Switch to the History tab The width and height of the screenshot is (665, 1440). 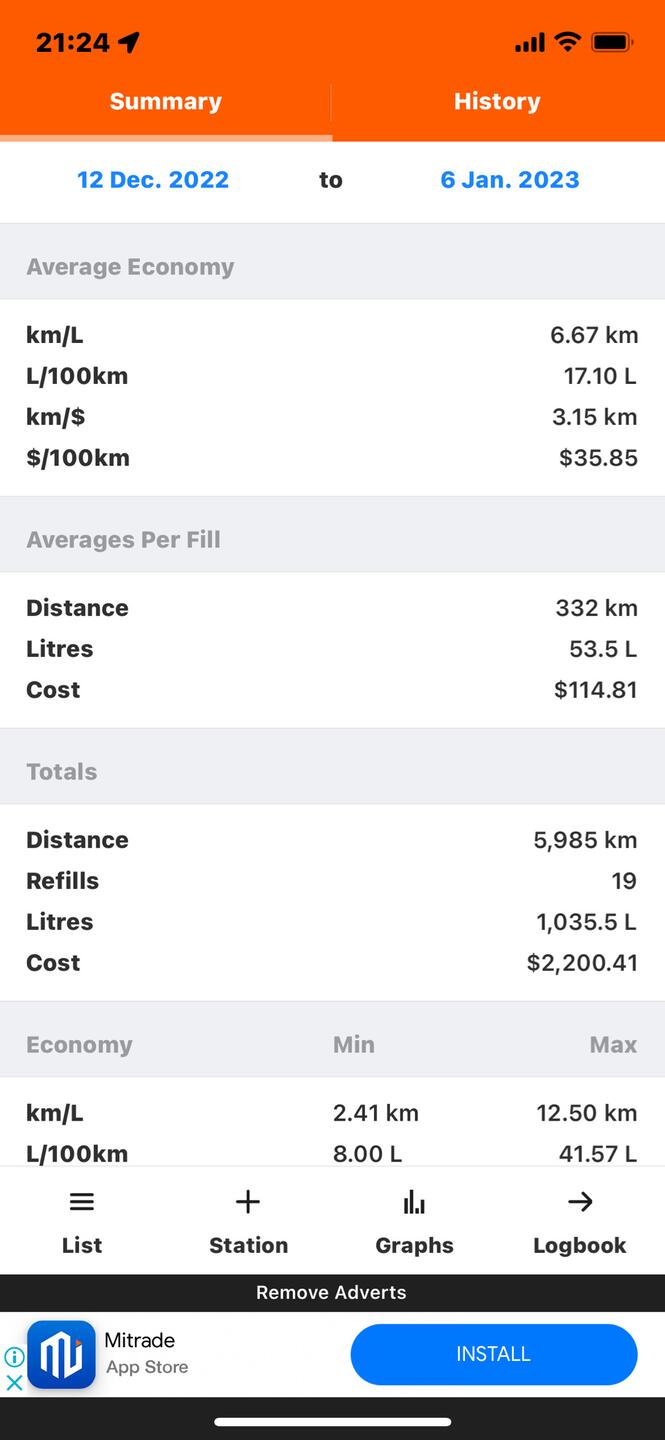click(497, 101)
